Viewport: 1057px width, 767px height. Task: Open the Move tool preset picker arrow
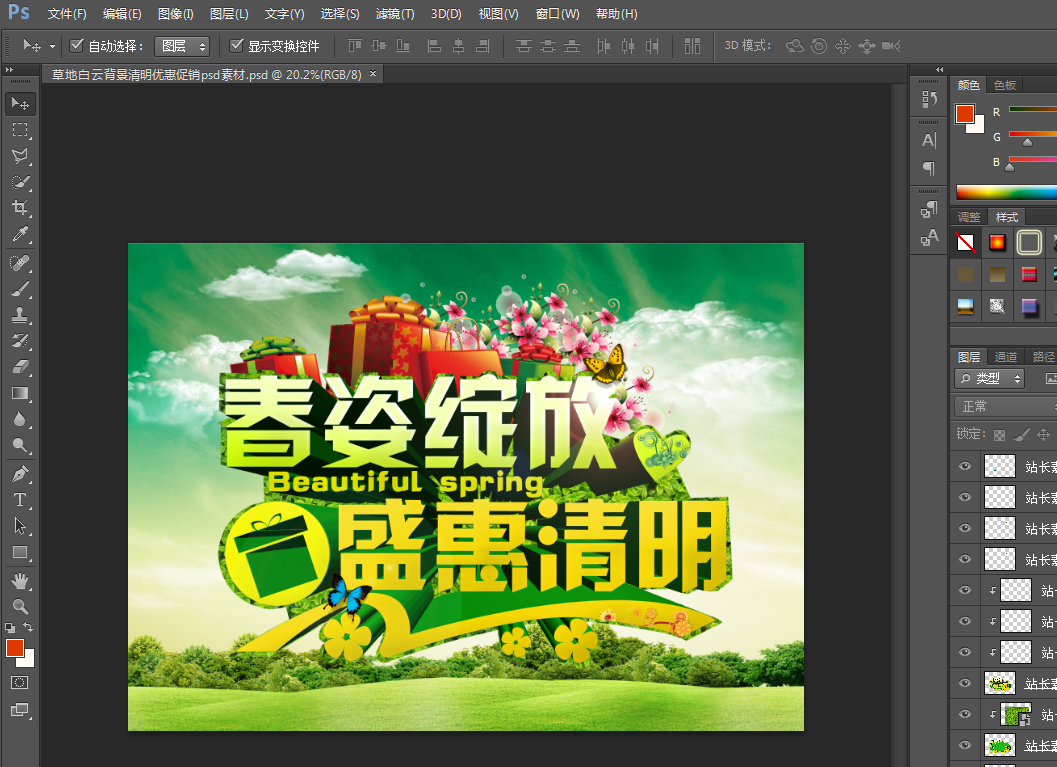point(52,47)
